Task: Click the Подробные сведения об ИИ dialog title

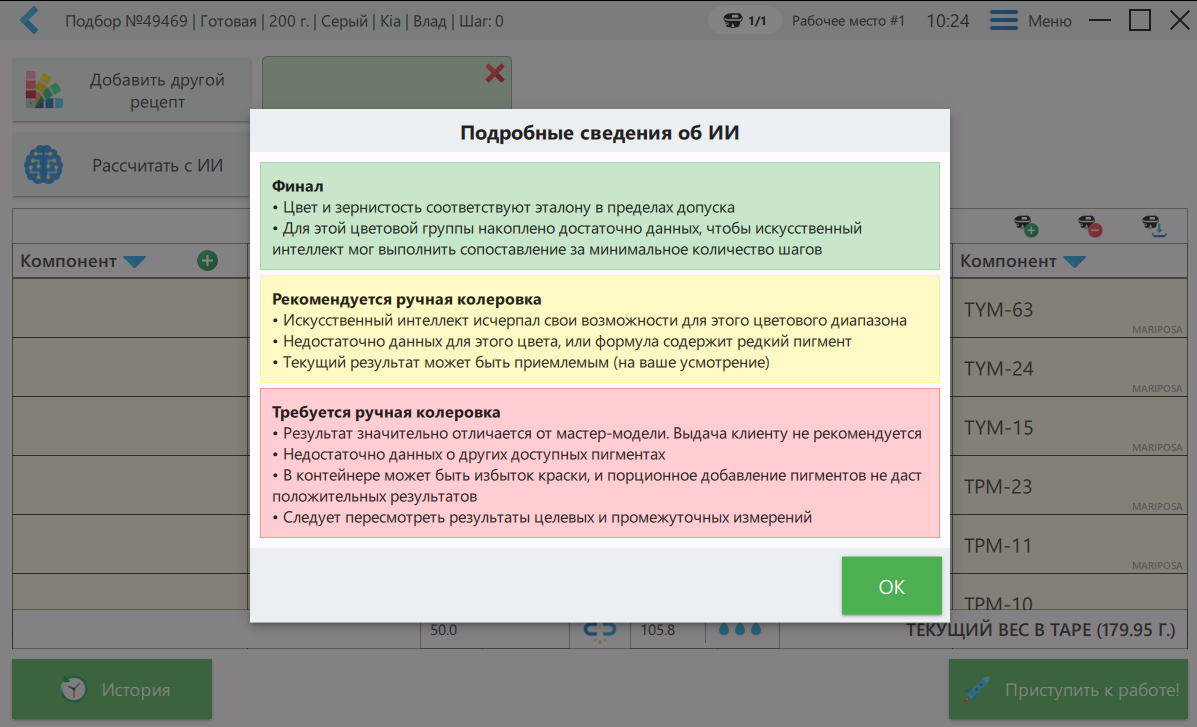Action: tap(599, 133)
